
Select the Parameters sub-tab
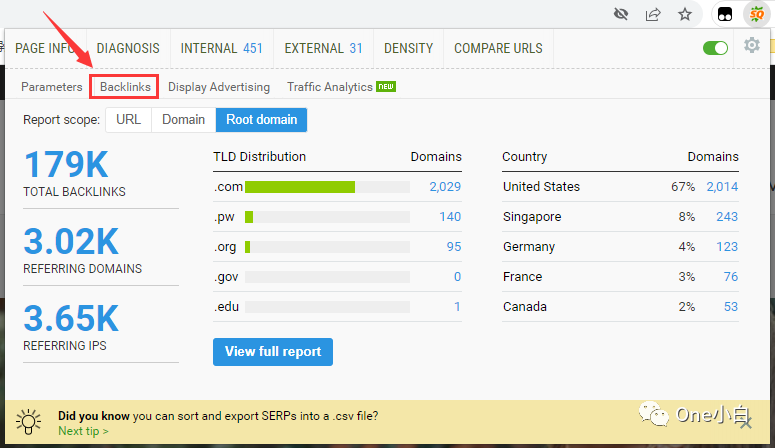[x=51, y=87]
